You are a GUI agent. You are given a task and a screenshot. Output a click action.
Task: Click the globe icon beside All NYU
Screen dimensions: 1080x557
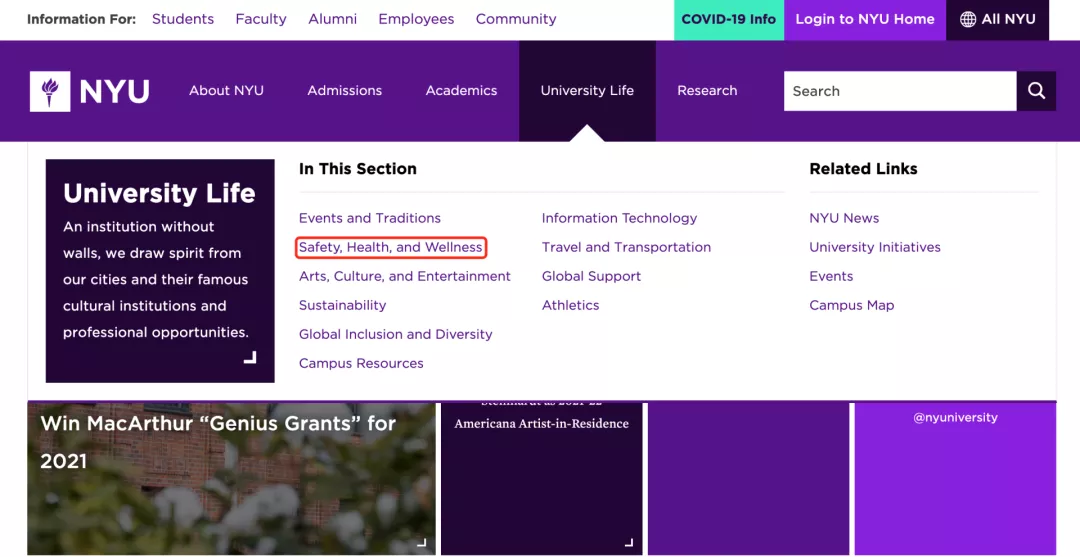click(x=967, y=19)
